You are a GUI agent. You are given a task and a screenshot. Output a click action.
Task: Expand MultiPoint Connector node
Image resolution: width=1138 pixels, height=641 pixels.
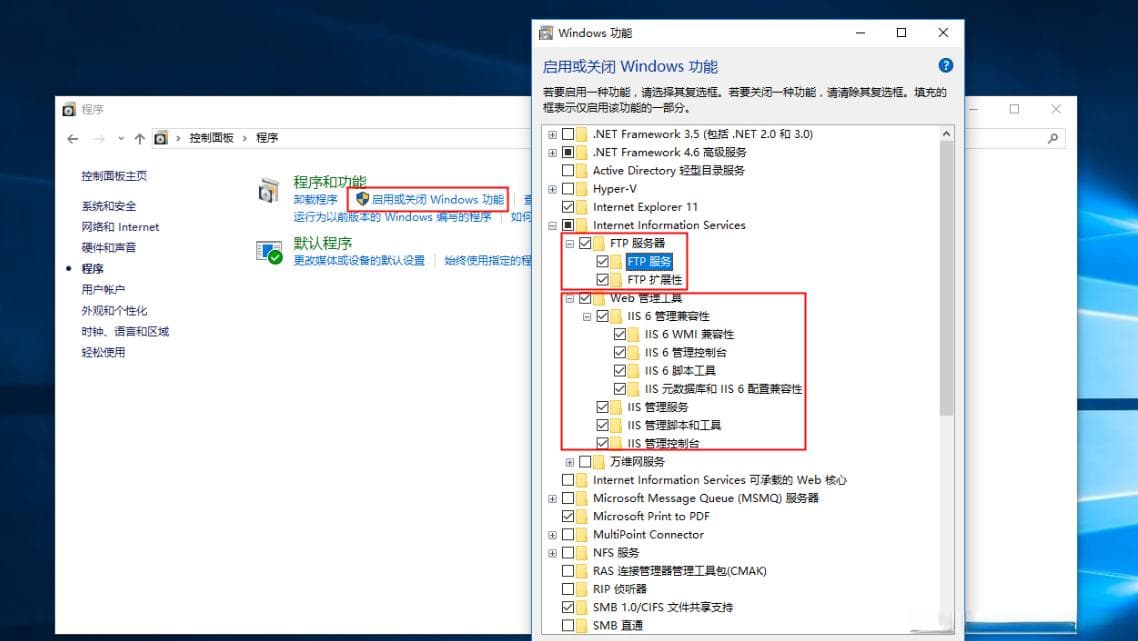[552, 534]
